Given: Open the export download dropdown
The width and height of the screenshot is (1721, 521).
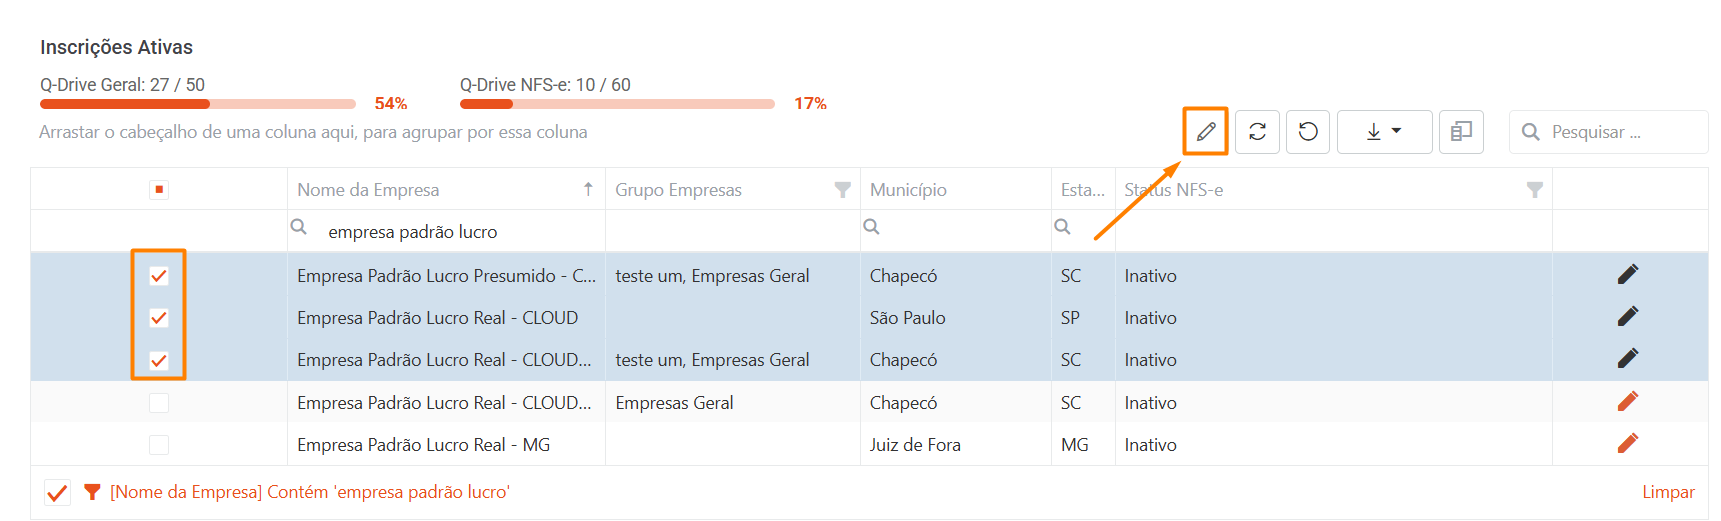Looking at the screenshot, I should click(x=1384, y=132).
